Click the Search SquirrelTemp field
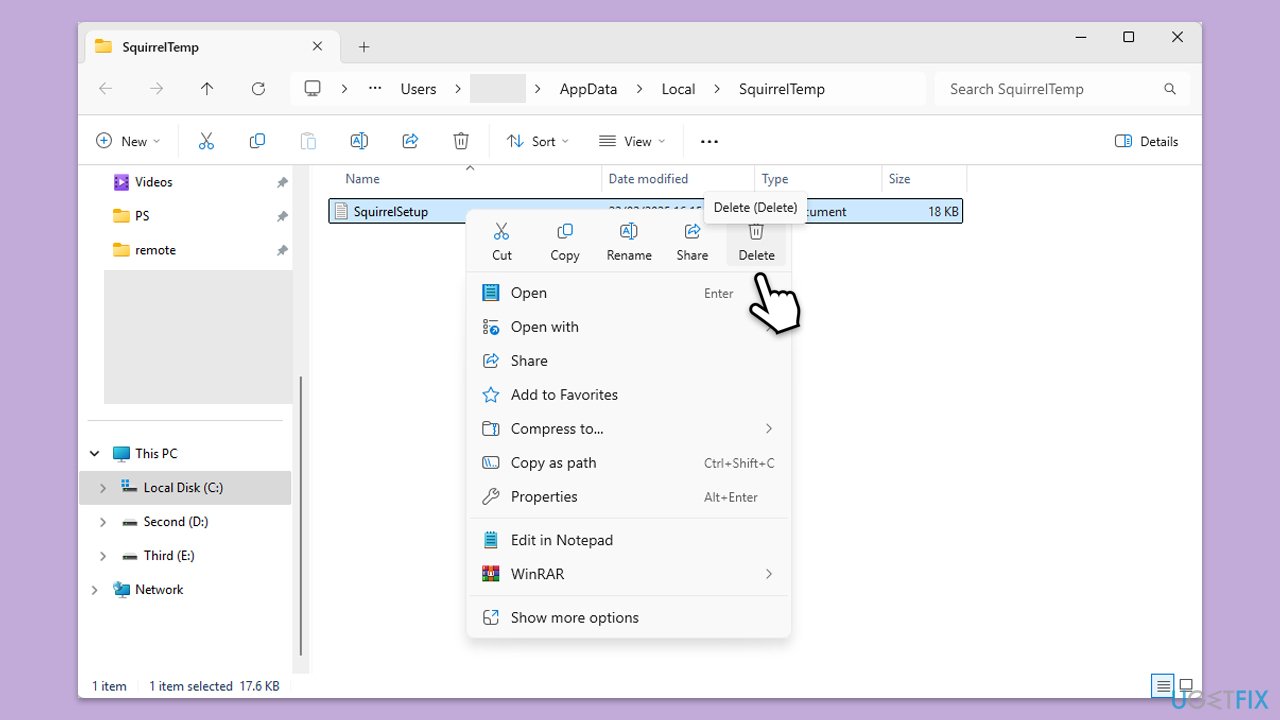The height and width of the screenshot is (720, 1280). 1050,89
